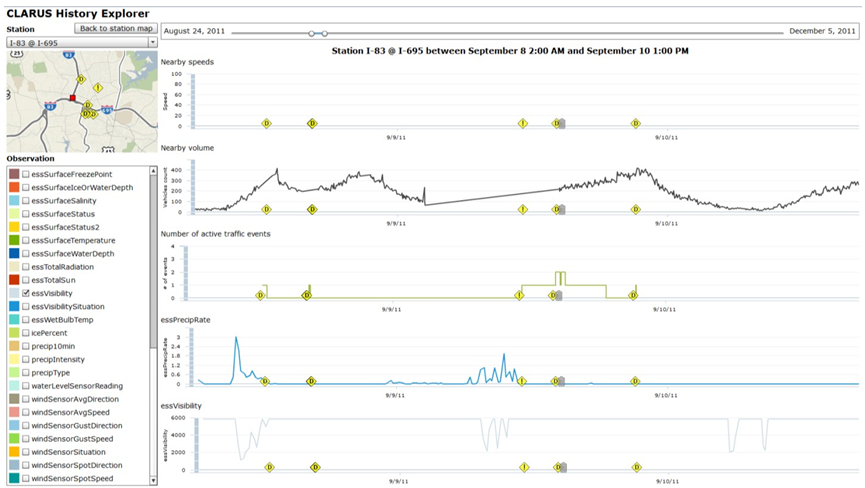The image size is (865, 488).
Task: Tick the windSensorAvgSpeed checkbox
Action: click(26, 412)
